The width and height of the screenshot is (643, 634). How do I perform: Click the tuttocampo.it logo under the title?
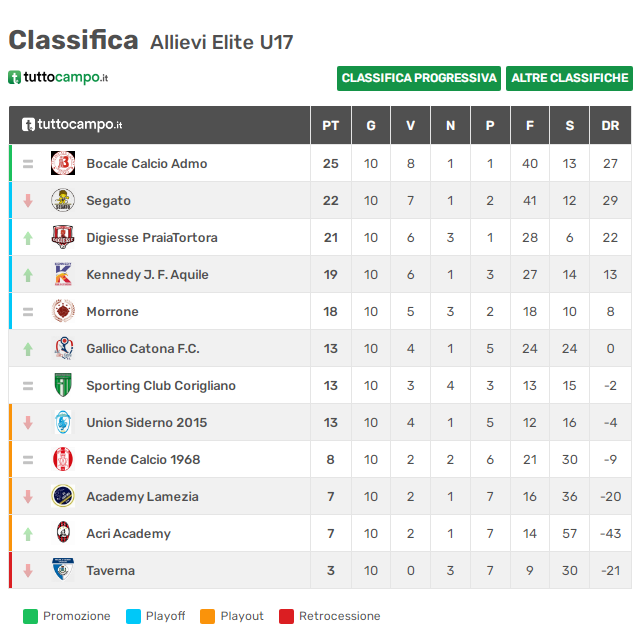(58, 77)
